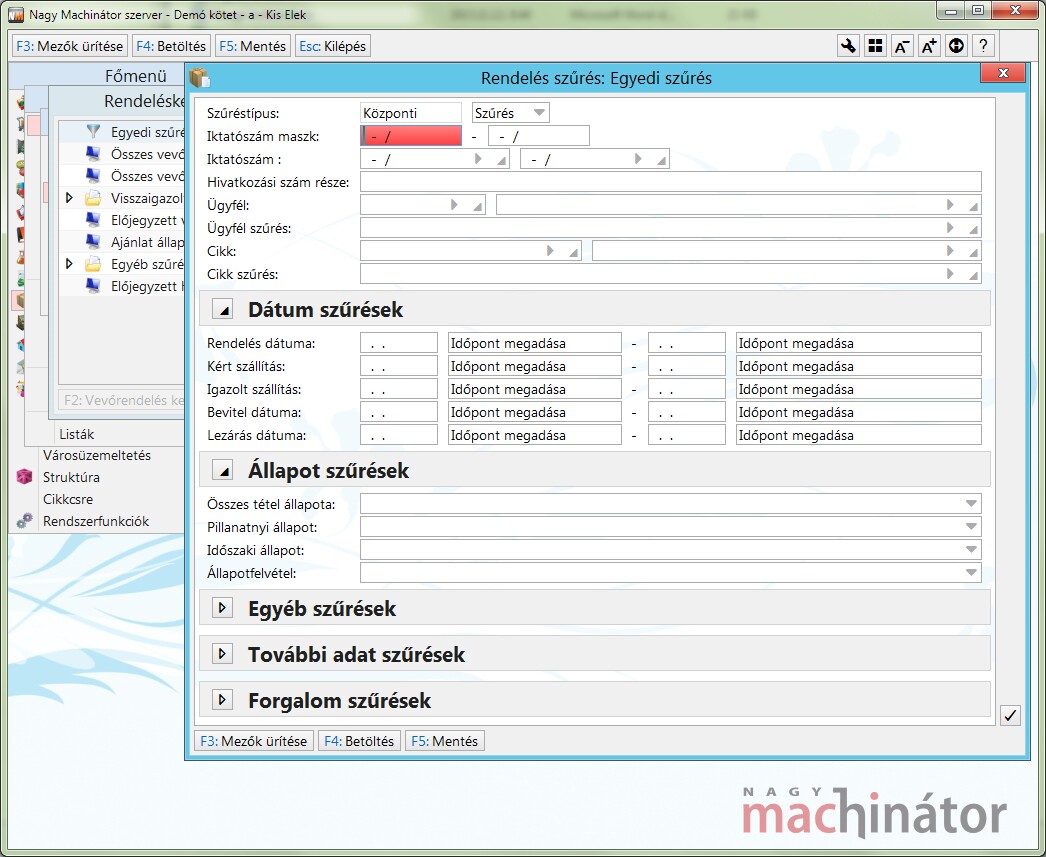The height and width of the screenshot is (857, 1046).
Task: Click F4: Betöltés at dialog bottom
Action: [359, 741]
